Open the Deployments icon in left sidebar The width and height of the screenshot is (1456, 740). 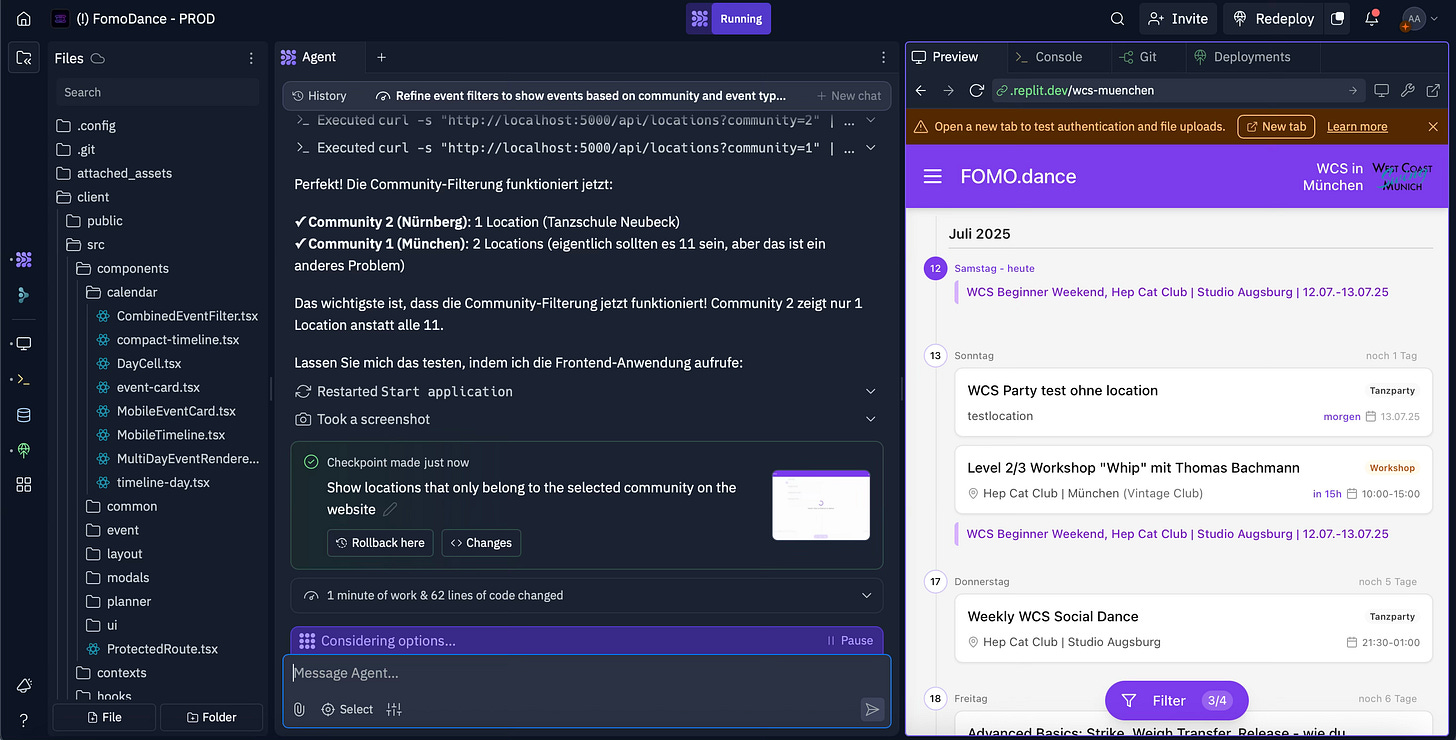[x=24, y=451]
